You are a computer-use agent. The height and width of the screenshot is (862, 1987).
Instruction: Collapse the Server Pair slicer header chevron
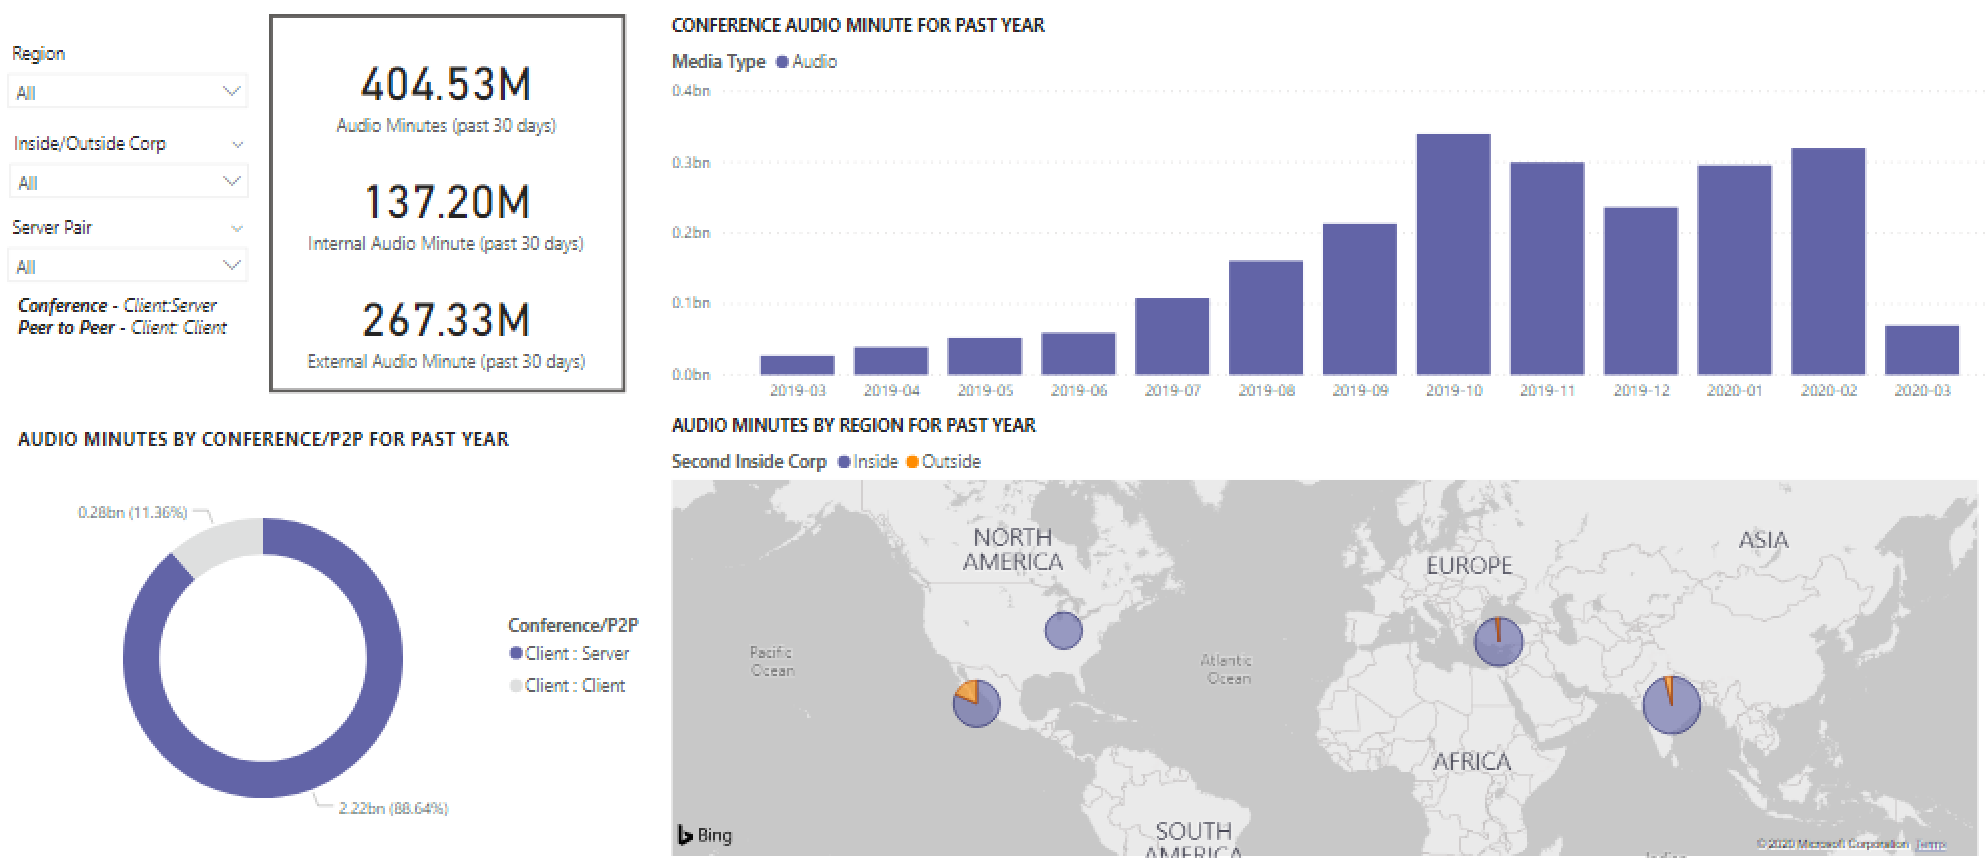pos(237,228)
